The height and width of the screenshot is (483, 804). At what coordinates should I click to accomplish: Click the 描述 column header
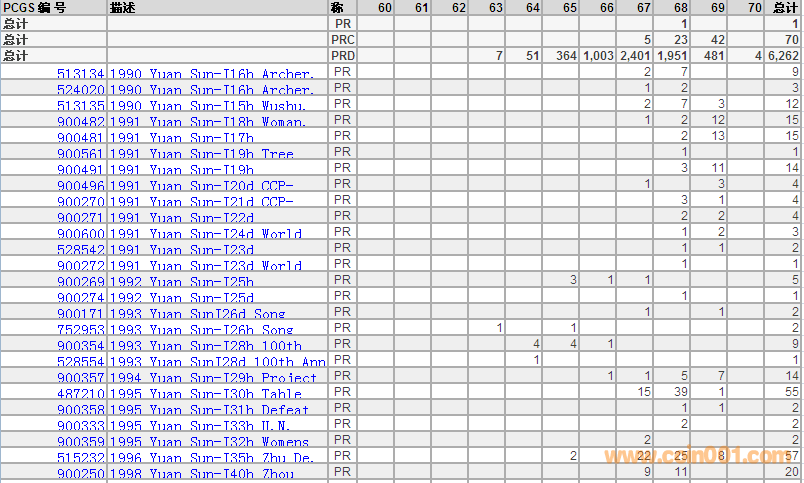pos(125,8)
